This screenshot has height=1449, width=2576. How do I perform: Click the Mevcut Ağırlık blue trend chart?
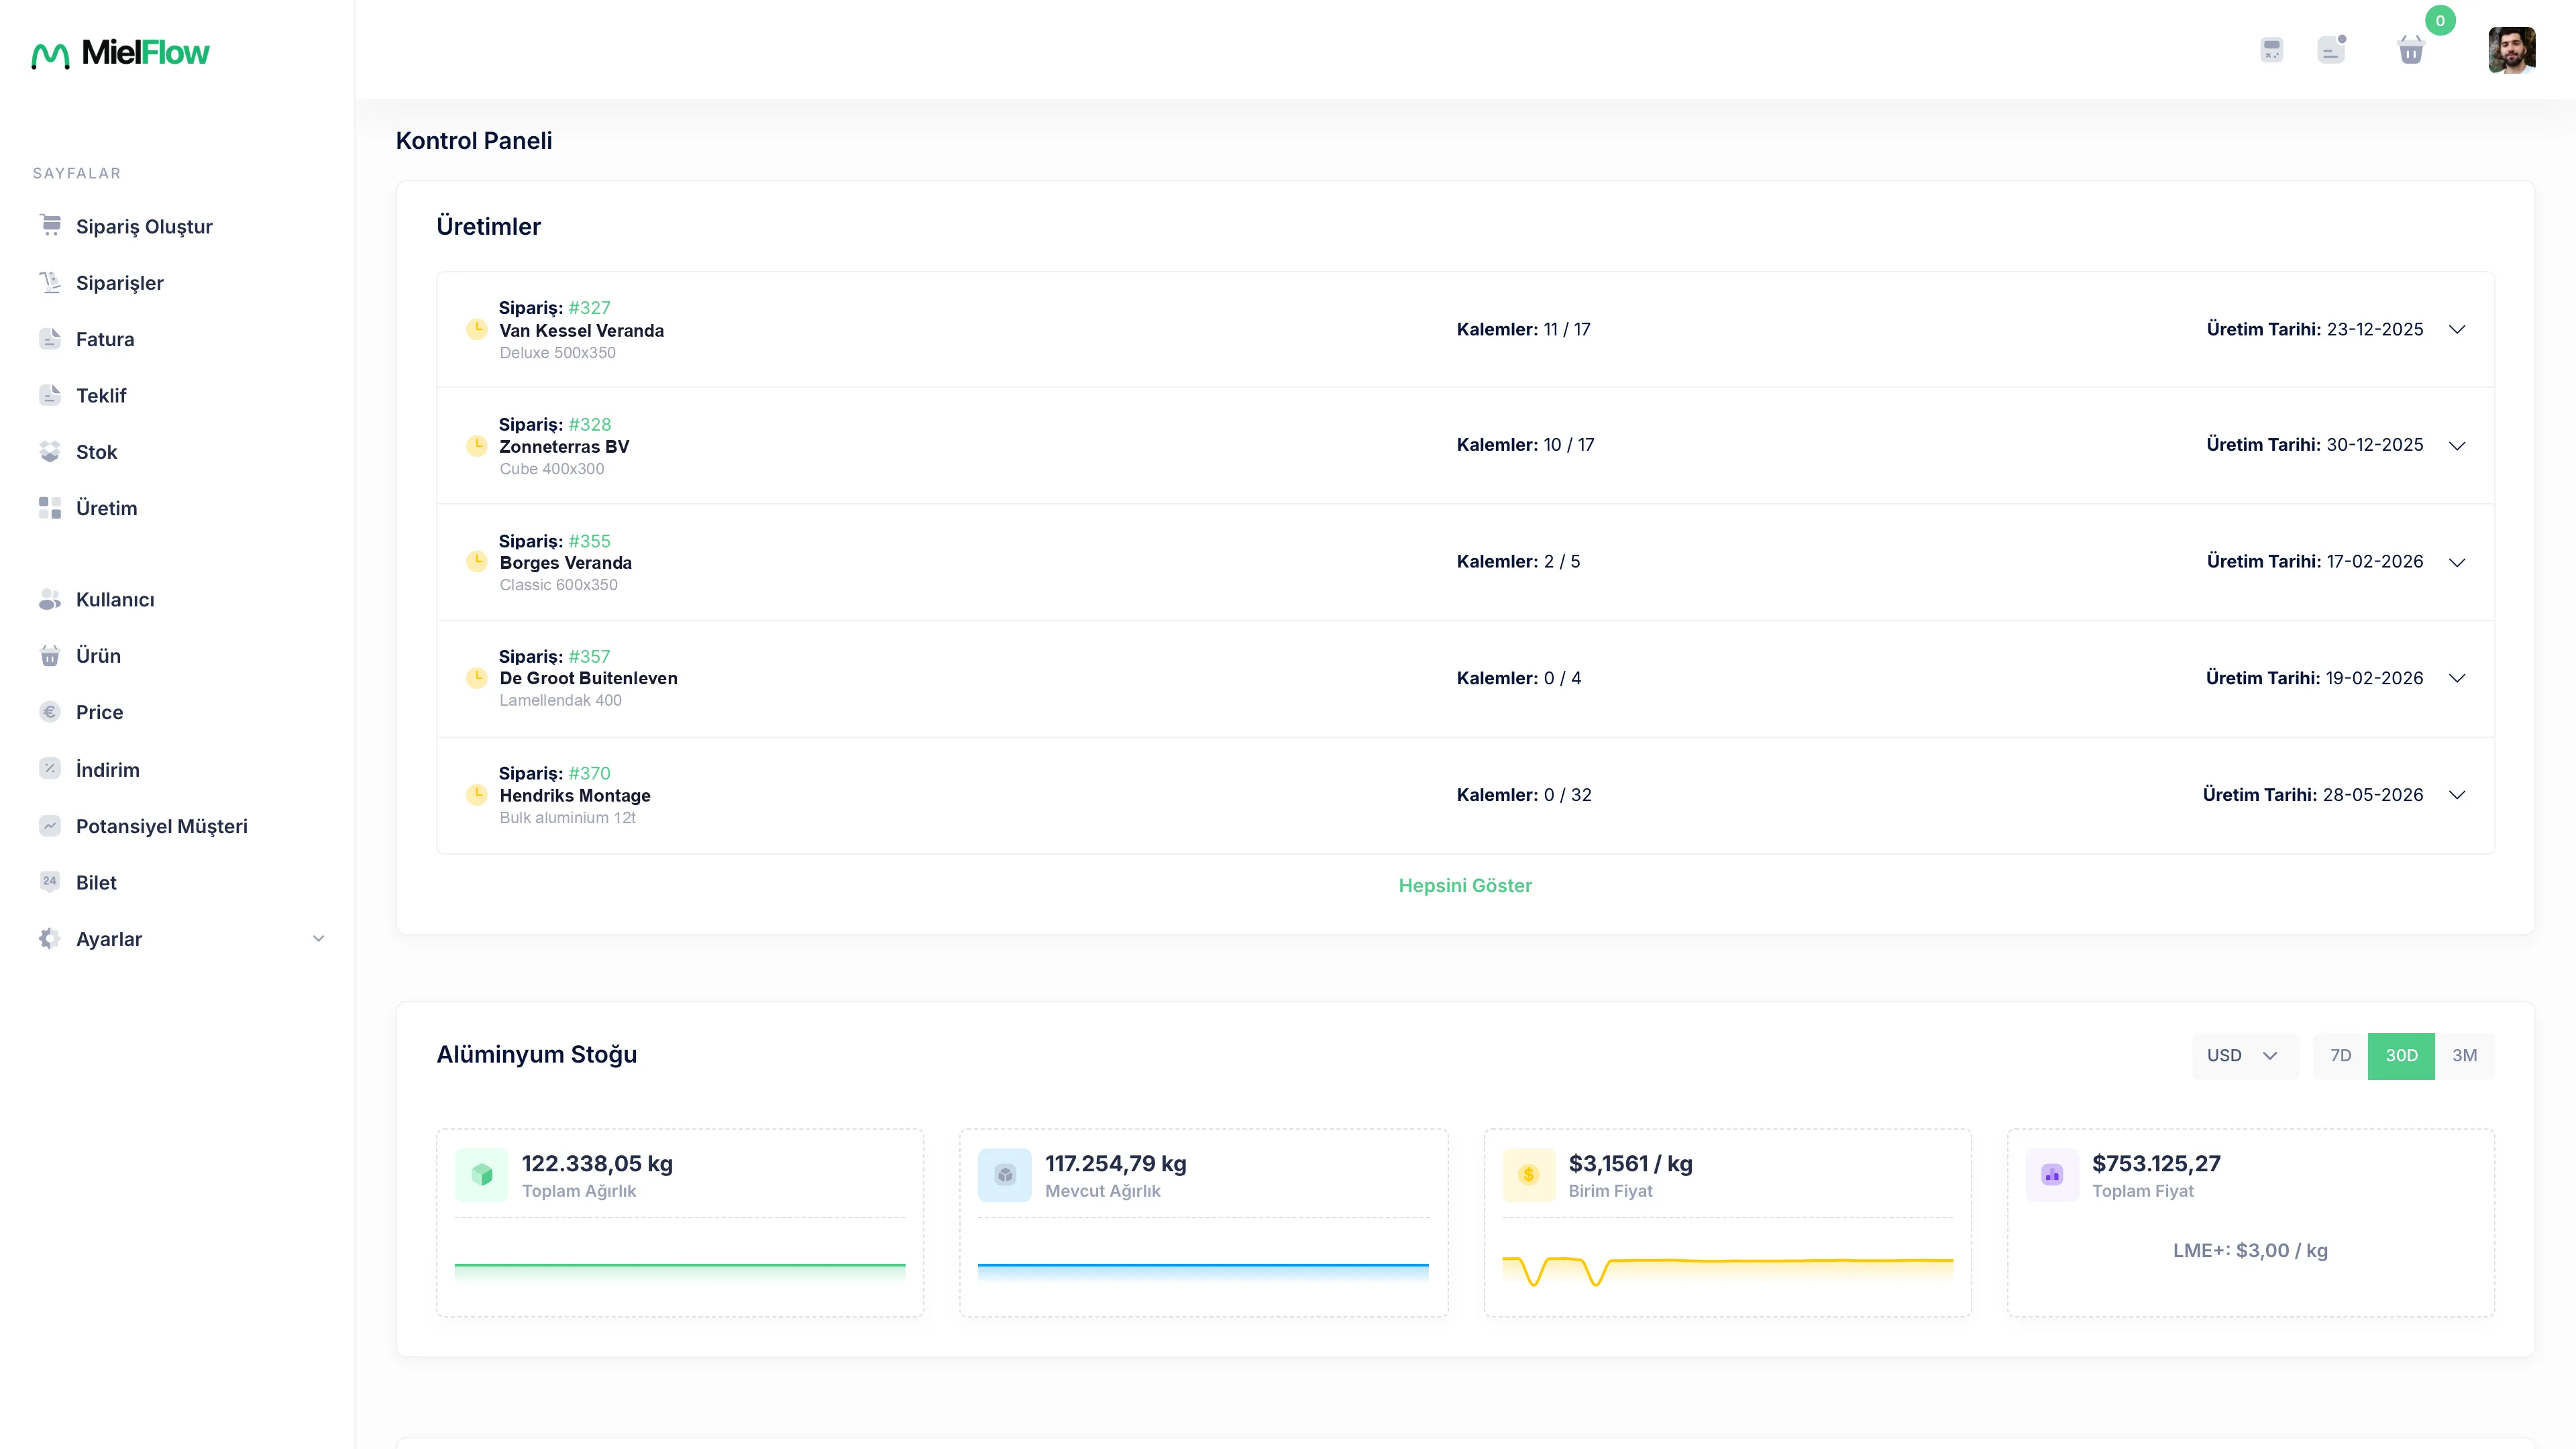tap(1203, 1272)
